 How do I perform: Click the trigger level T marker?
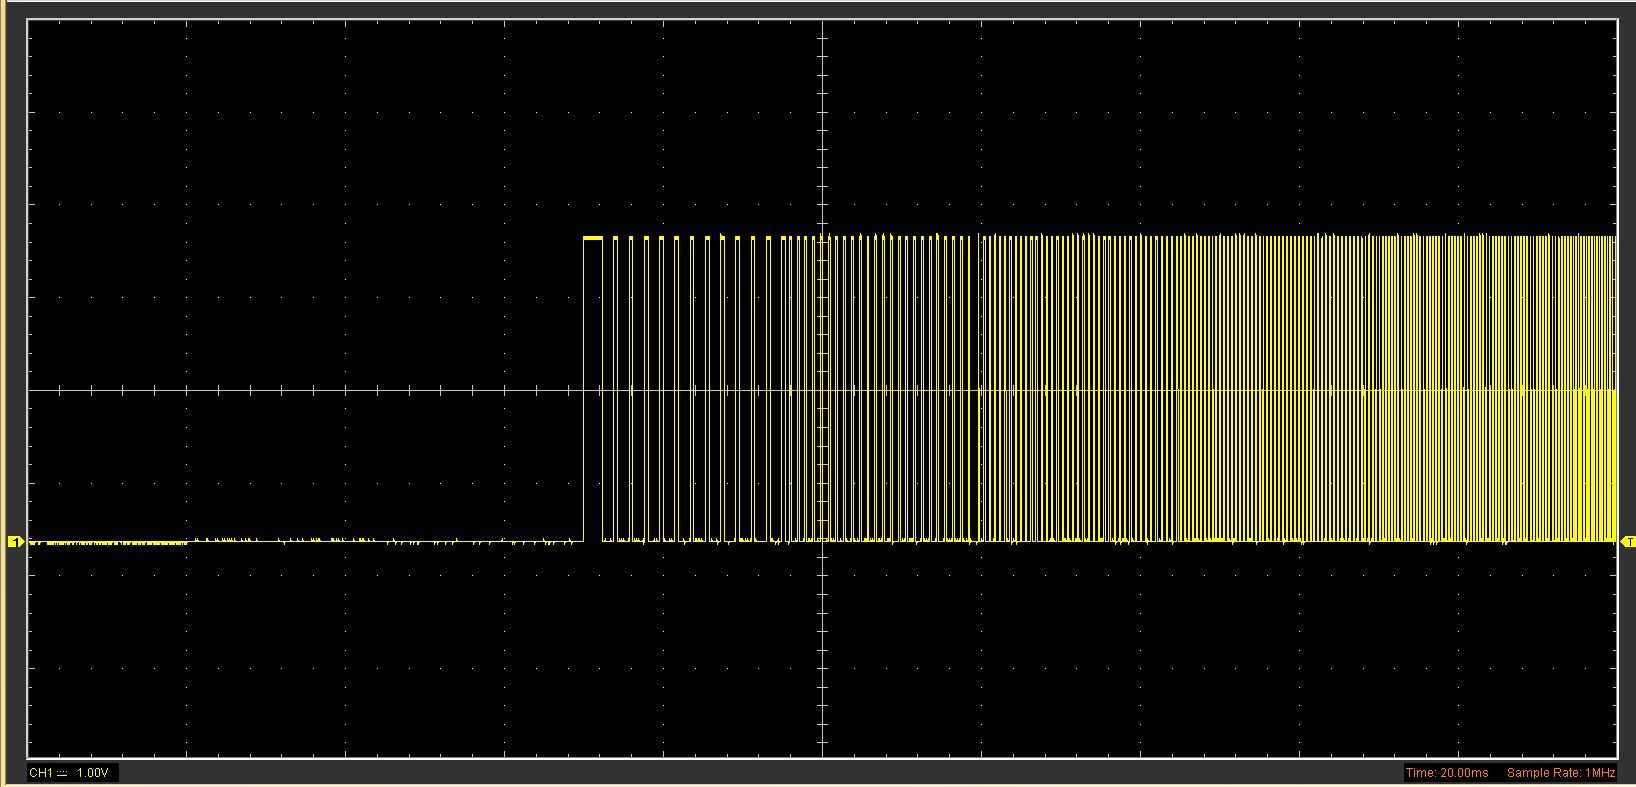tap(1628, 542)
